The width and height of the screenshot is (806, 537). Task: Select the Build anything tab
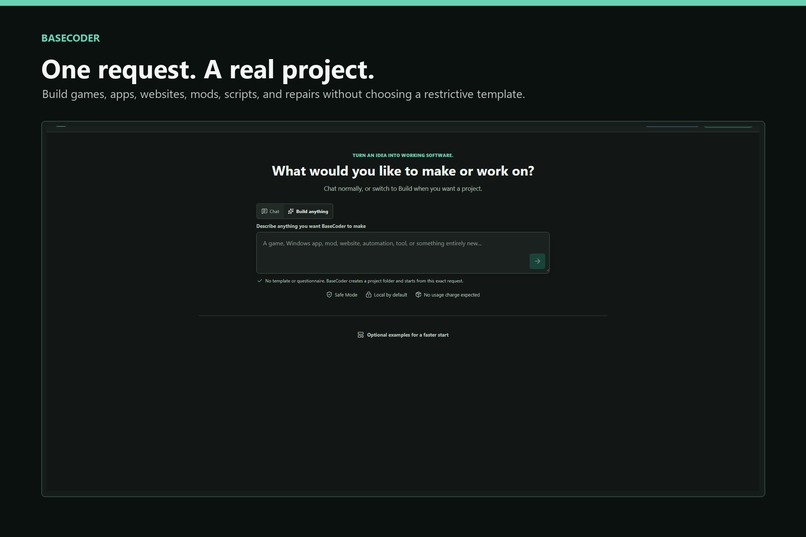tap(308, 211)
